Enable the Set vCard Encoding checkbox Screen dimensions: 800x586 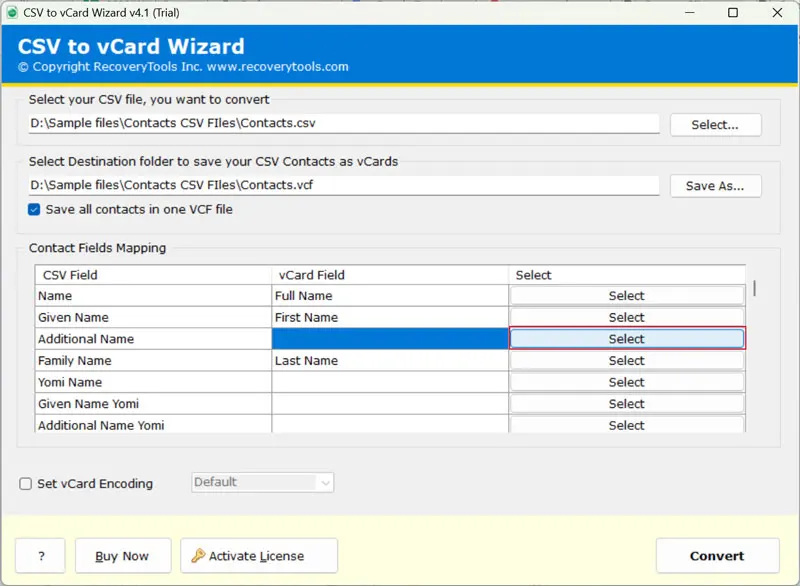click(26, 484)
